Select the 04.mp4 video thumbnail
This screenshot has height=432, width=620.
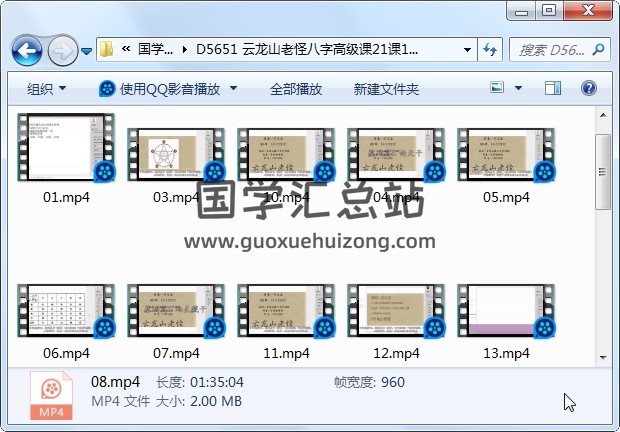tap(396, 155)
